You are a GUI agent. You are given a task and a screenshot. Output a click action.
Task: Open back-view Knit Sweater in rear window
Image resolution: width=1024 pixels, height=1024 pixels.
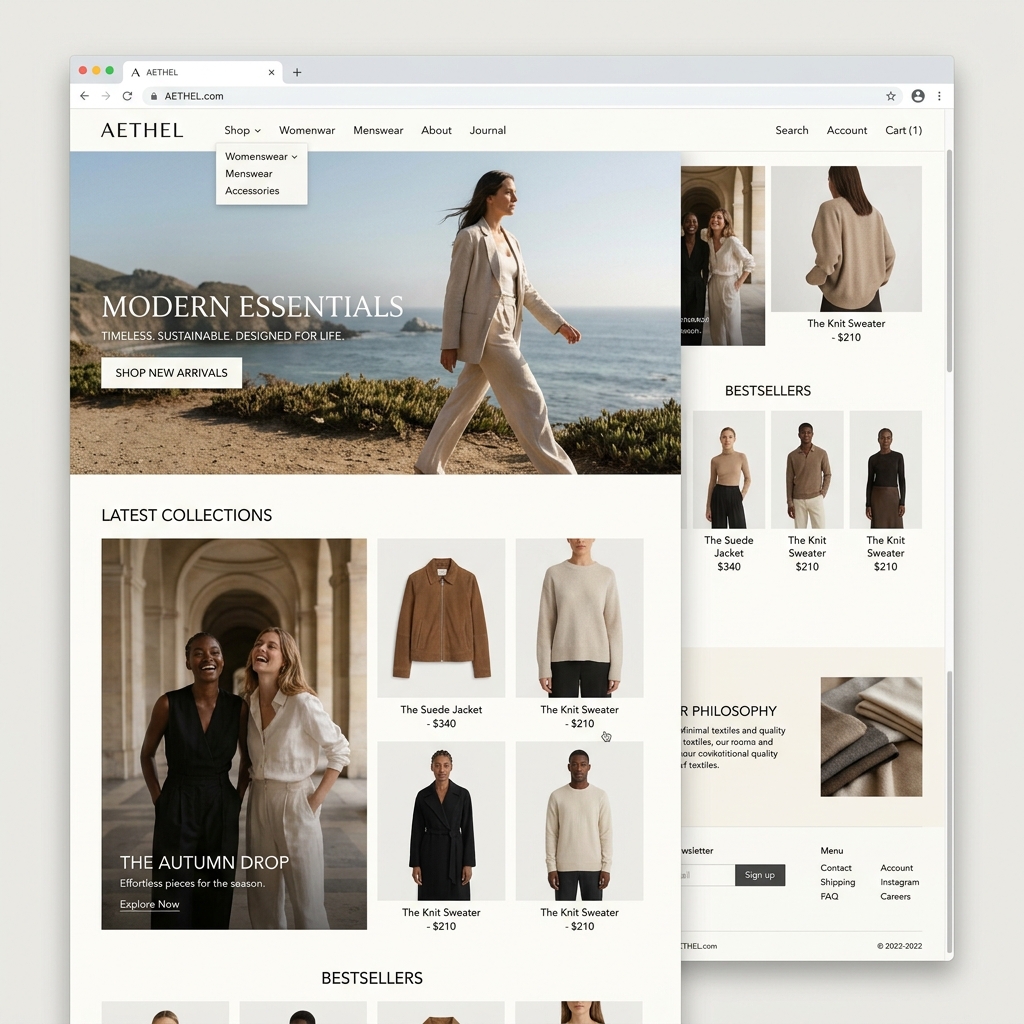coord(846,238)
